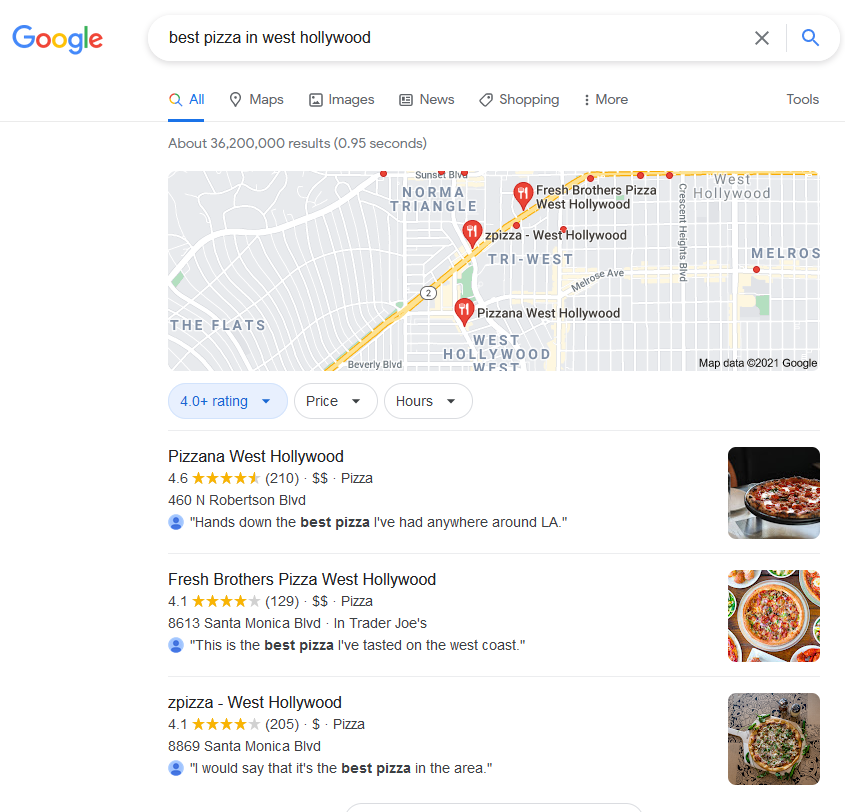The width and height of the screenshot is (845, 812).
Task: Click the Google logo
Action: pyautogui.click(x=58, y=39)
